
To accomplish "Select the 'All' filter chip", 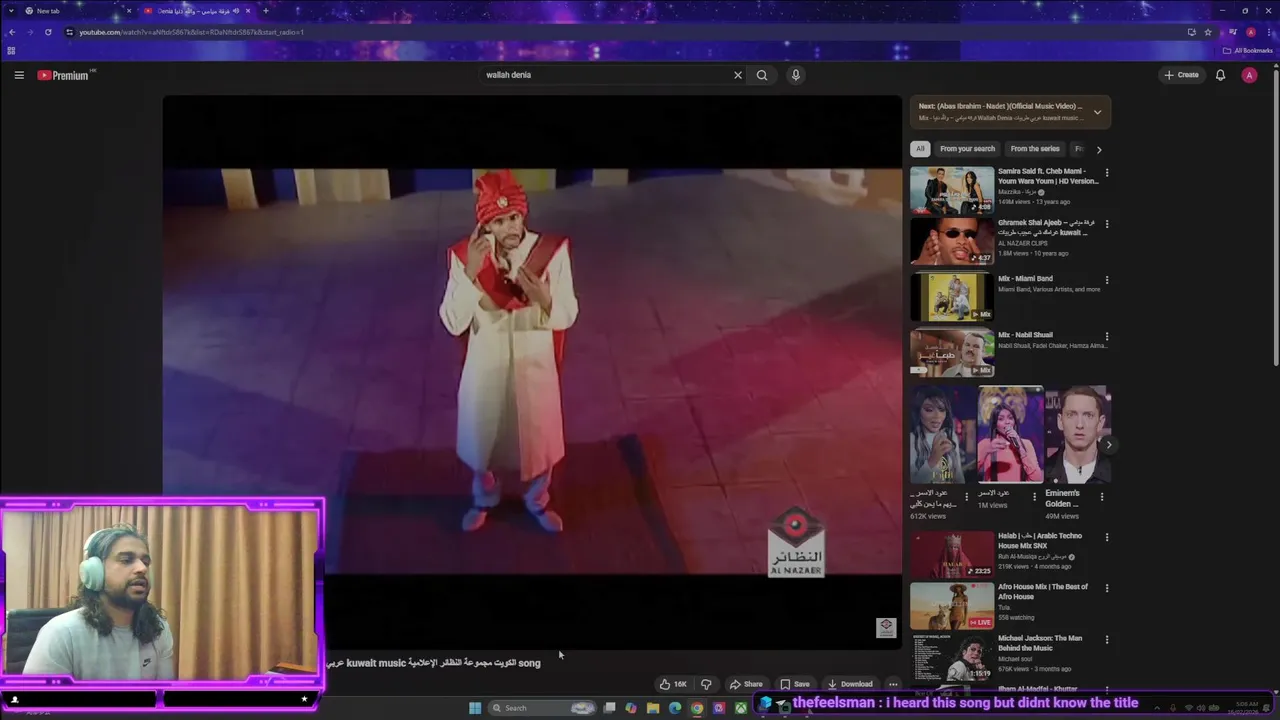I will coord(920,149).
